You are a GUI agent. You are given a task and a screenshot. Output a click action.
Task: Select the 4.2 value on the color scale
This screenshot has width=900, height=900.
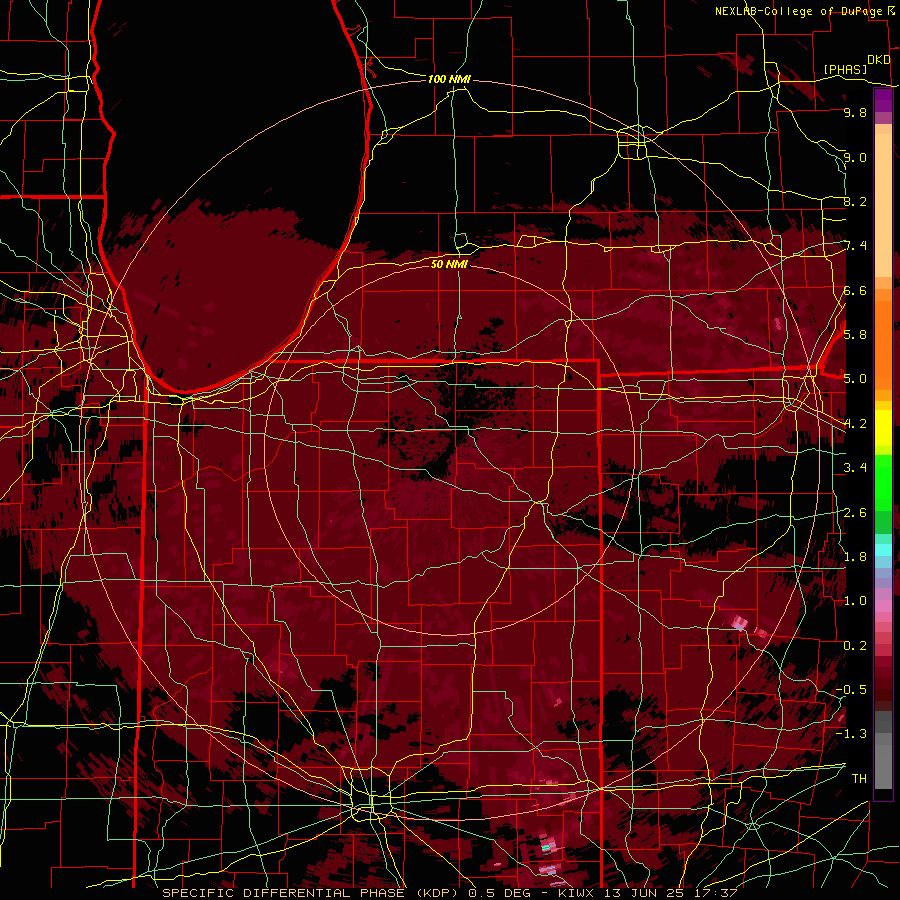click(855, 424)
